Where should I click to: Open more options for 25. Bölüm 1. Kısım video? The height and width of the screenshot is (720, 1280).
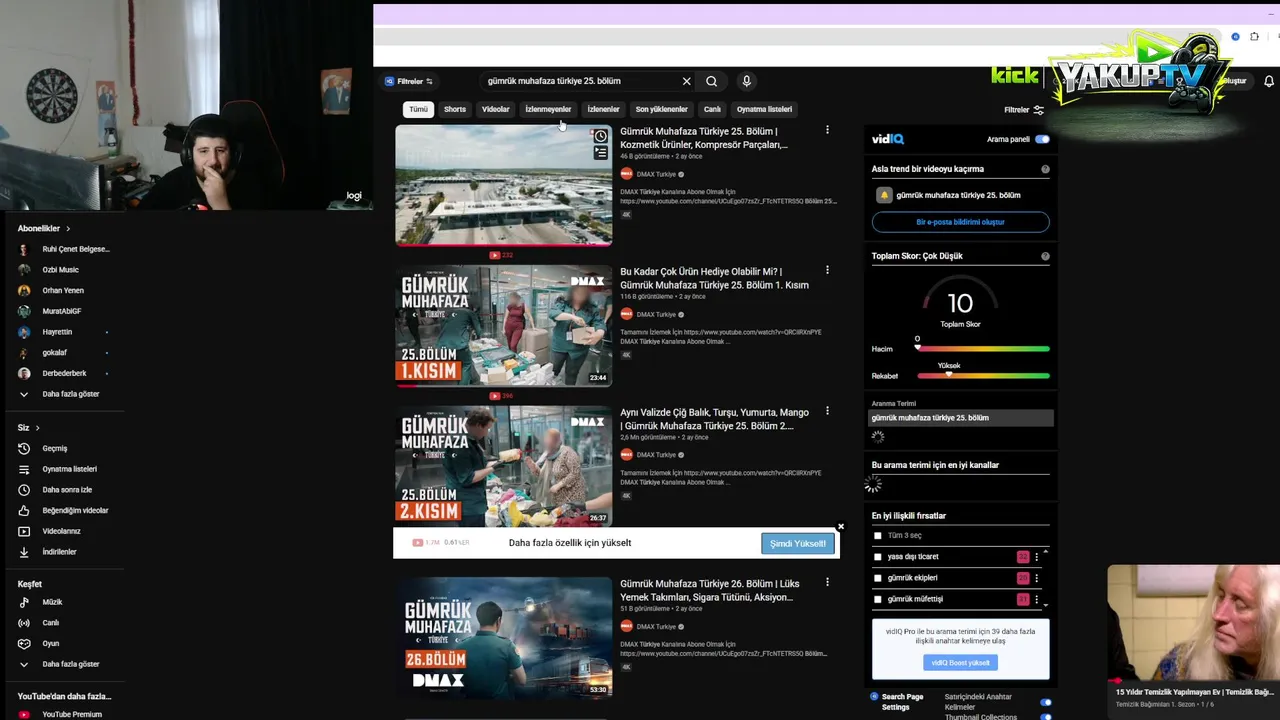[827, 271]
